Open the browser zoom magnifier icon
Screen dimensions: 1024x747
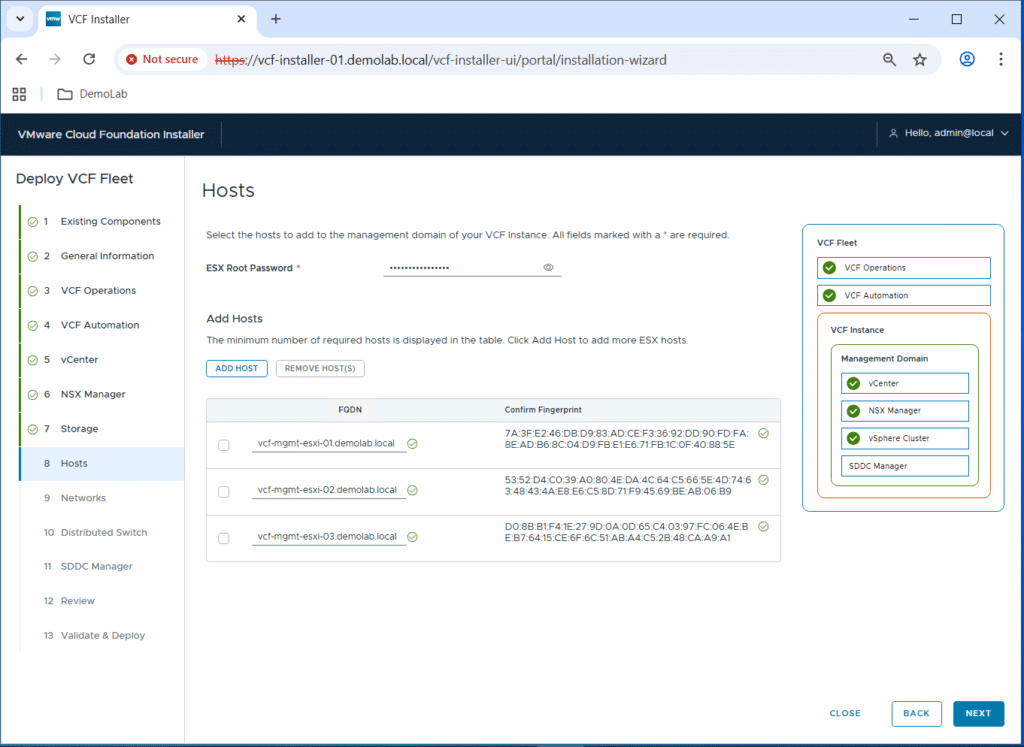(889, 59)
